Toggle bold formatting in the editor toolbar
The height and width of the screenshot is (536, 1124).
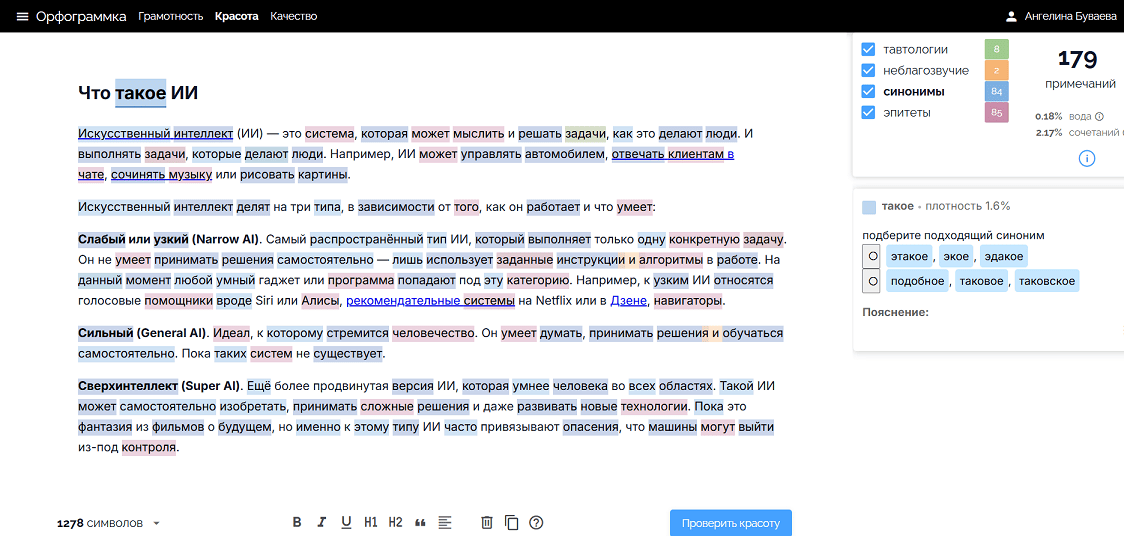click(x=297, y=522)
